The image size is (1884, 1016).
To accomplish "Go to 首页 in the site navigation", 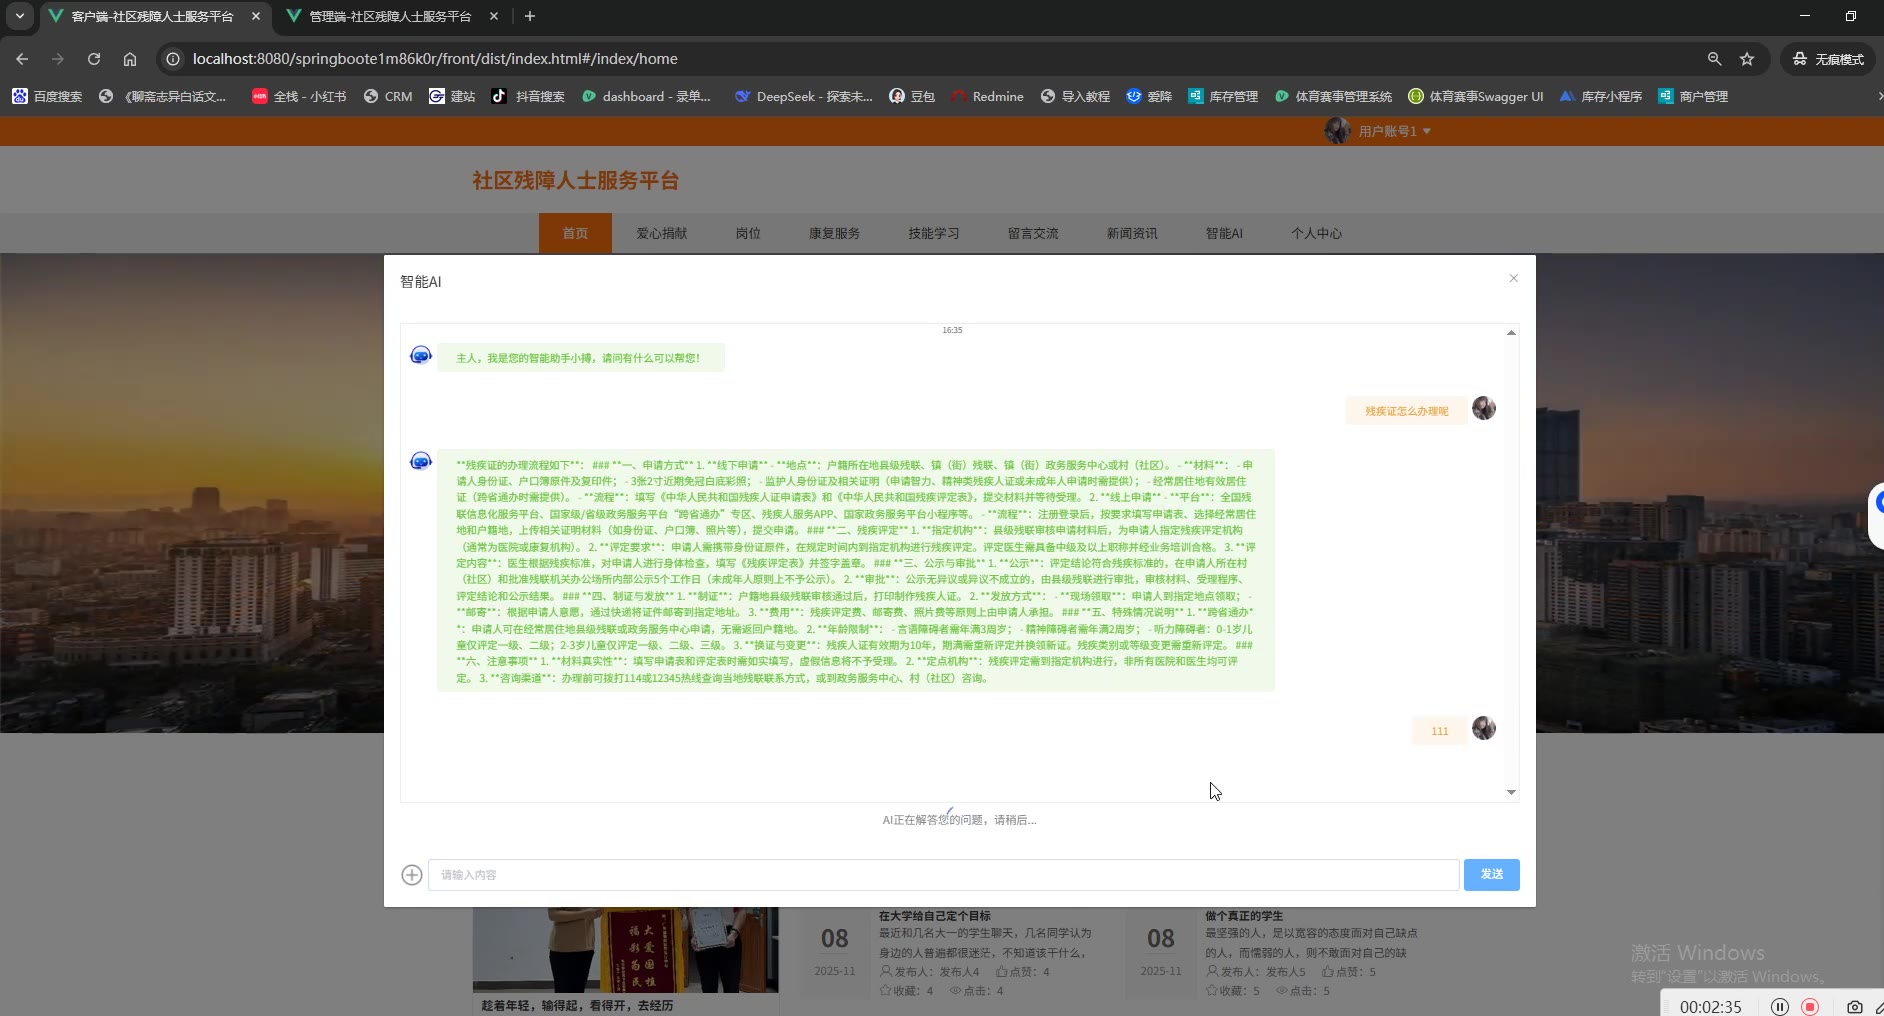I will 575,233.
